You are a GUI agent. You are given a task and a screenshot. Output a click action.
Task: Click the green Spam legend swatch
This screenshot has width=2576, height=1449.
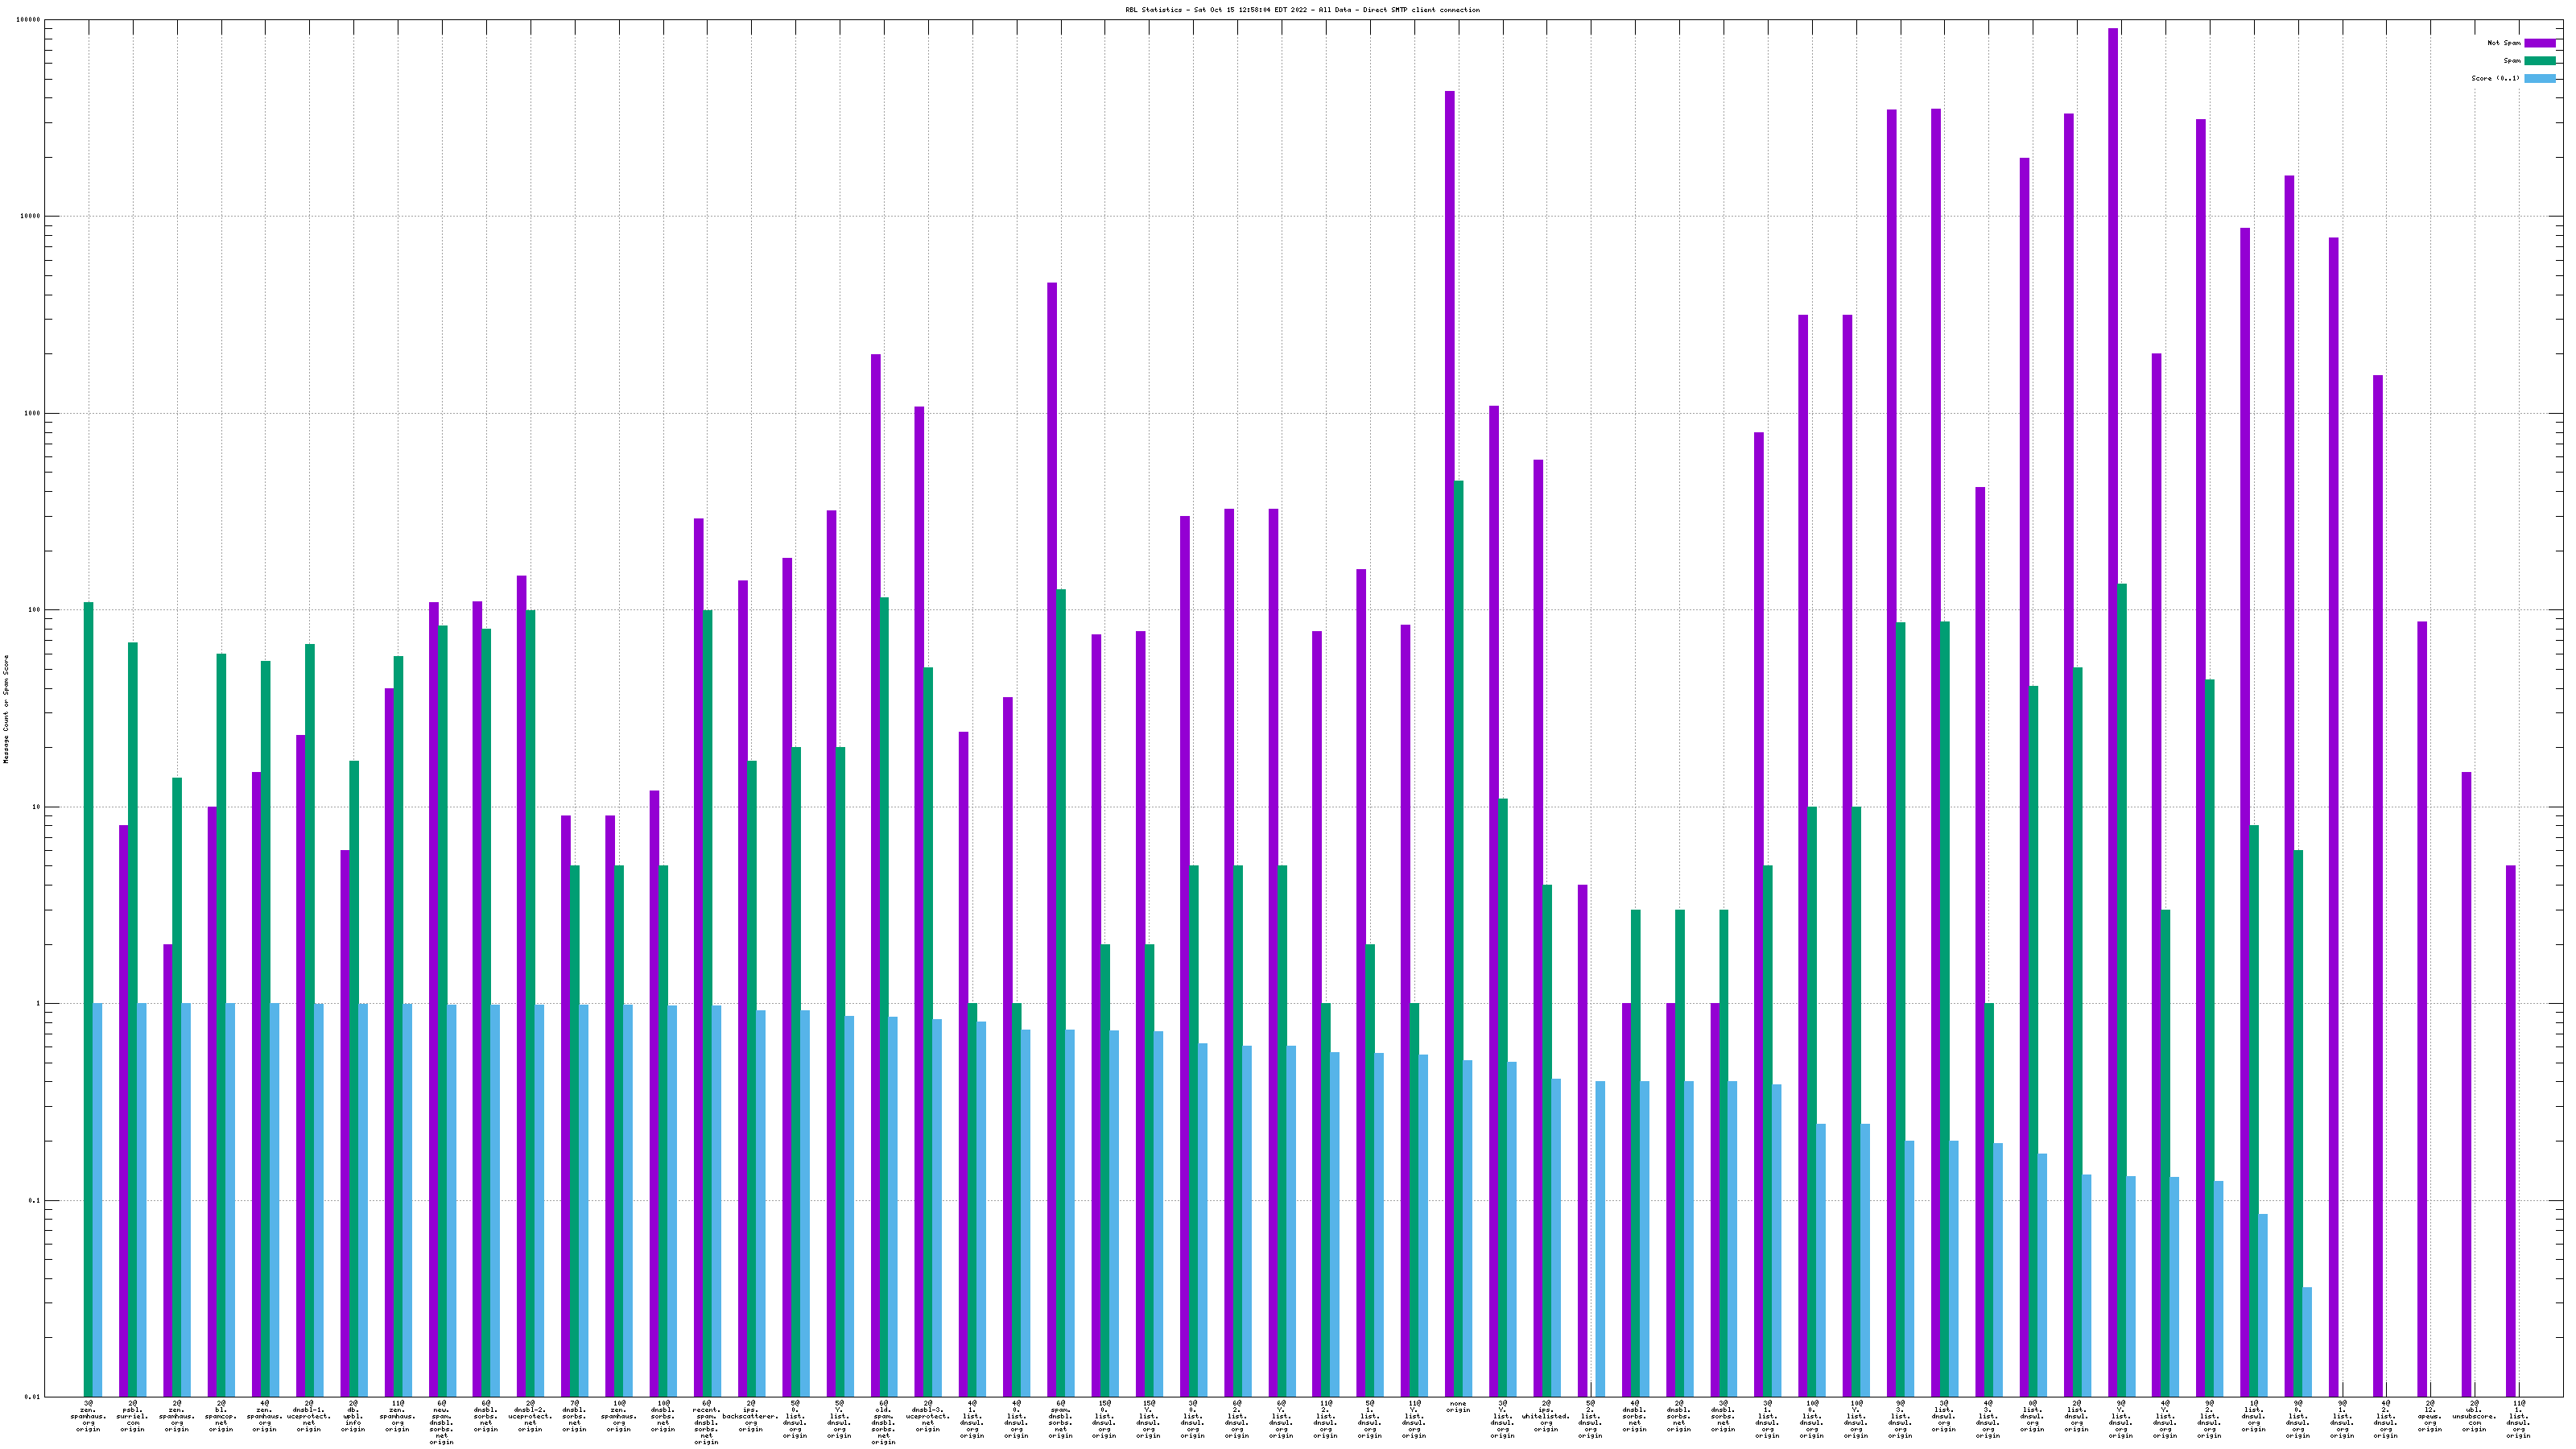2540,61
